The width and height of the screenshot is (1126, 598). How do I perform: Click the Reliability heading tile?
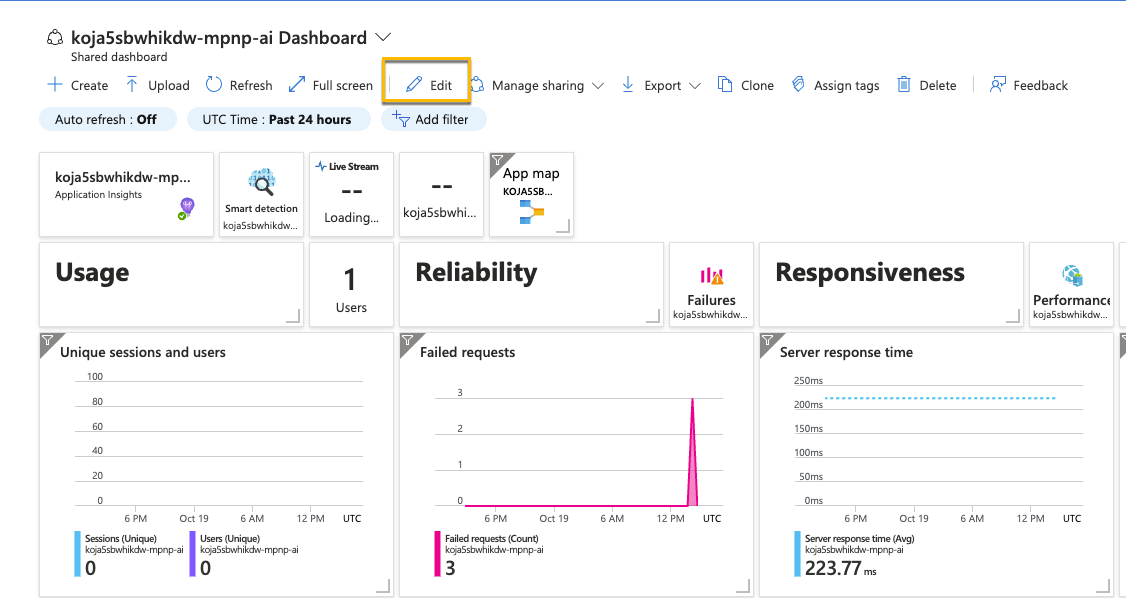pos(531,284)
